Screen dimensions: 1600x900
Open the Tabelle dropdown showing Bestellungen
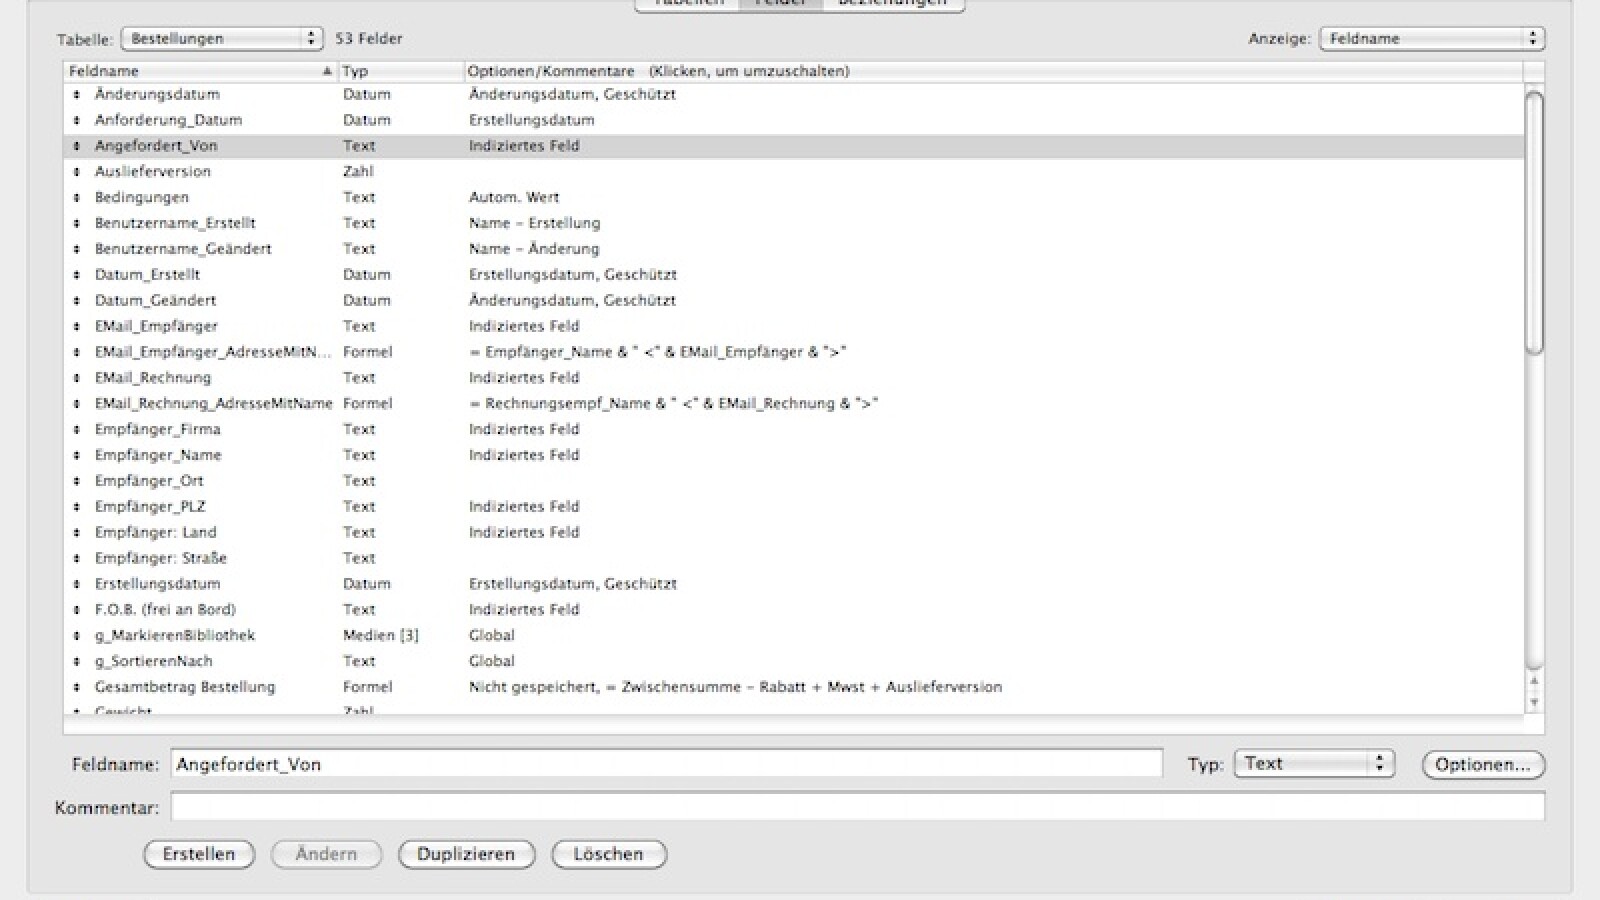point(222,38)
